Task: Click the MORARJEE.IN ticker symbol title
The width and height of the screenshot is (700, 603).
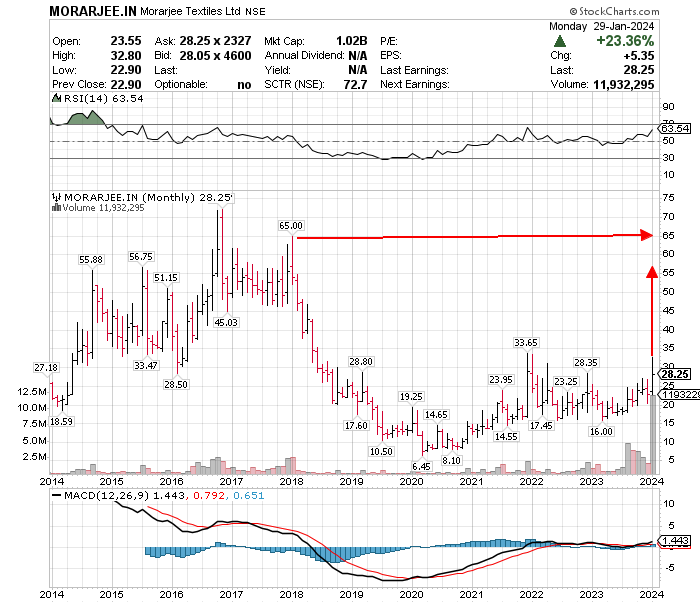Action: (x=93, y=11)
